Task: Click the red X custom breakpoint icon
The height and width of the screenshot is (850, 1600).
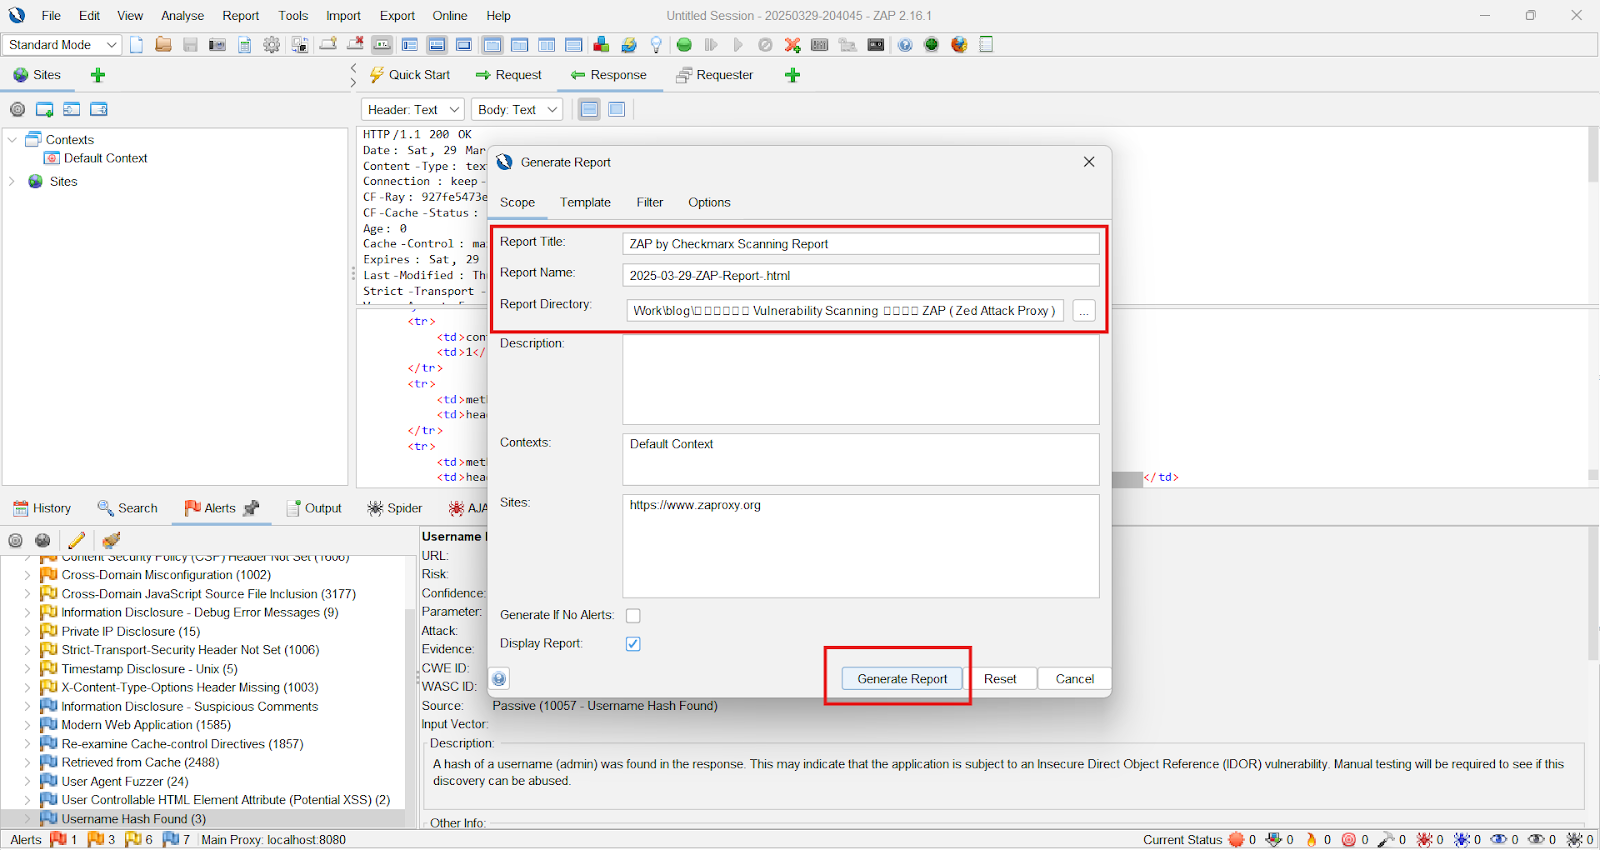Action: (792, 45)
